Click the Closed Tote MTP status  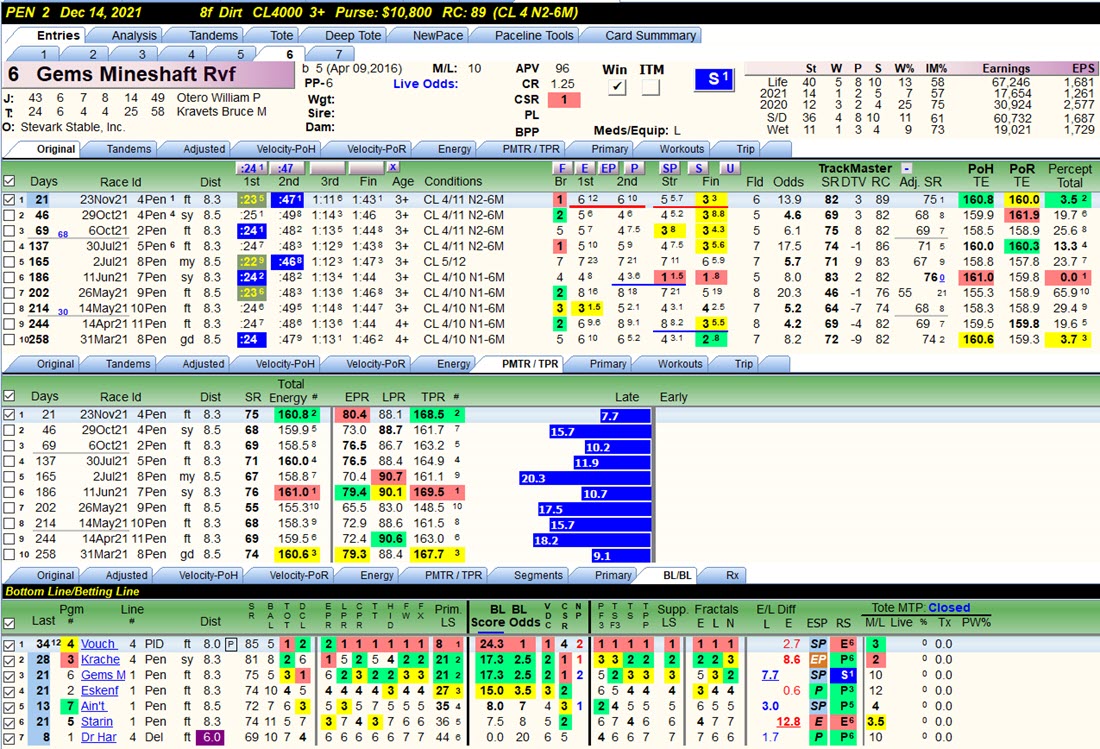coord(948,607)
